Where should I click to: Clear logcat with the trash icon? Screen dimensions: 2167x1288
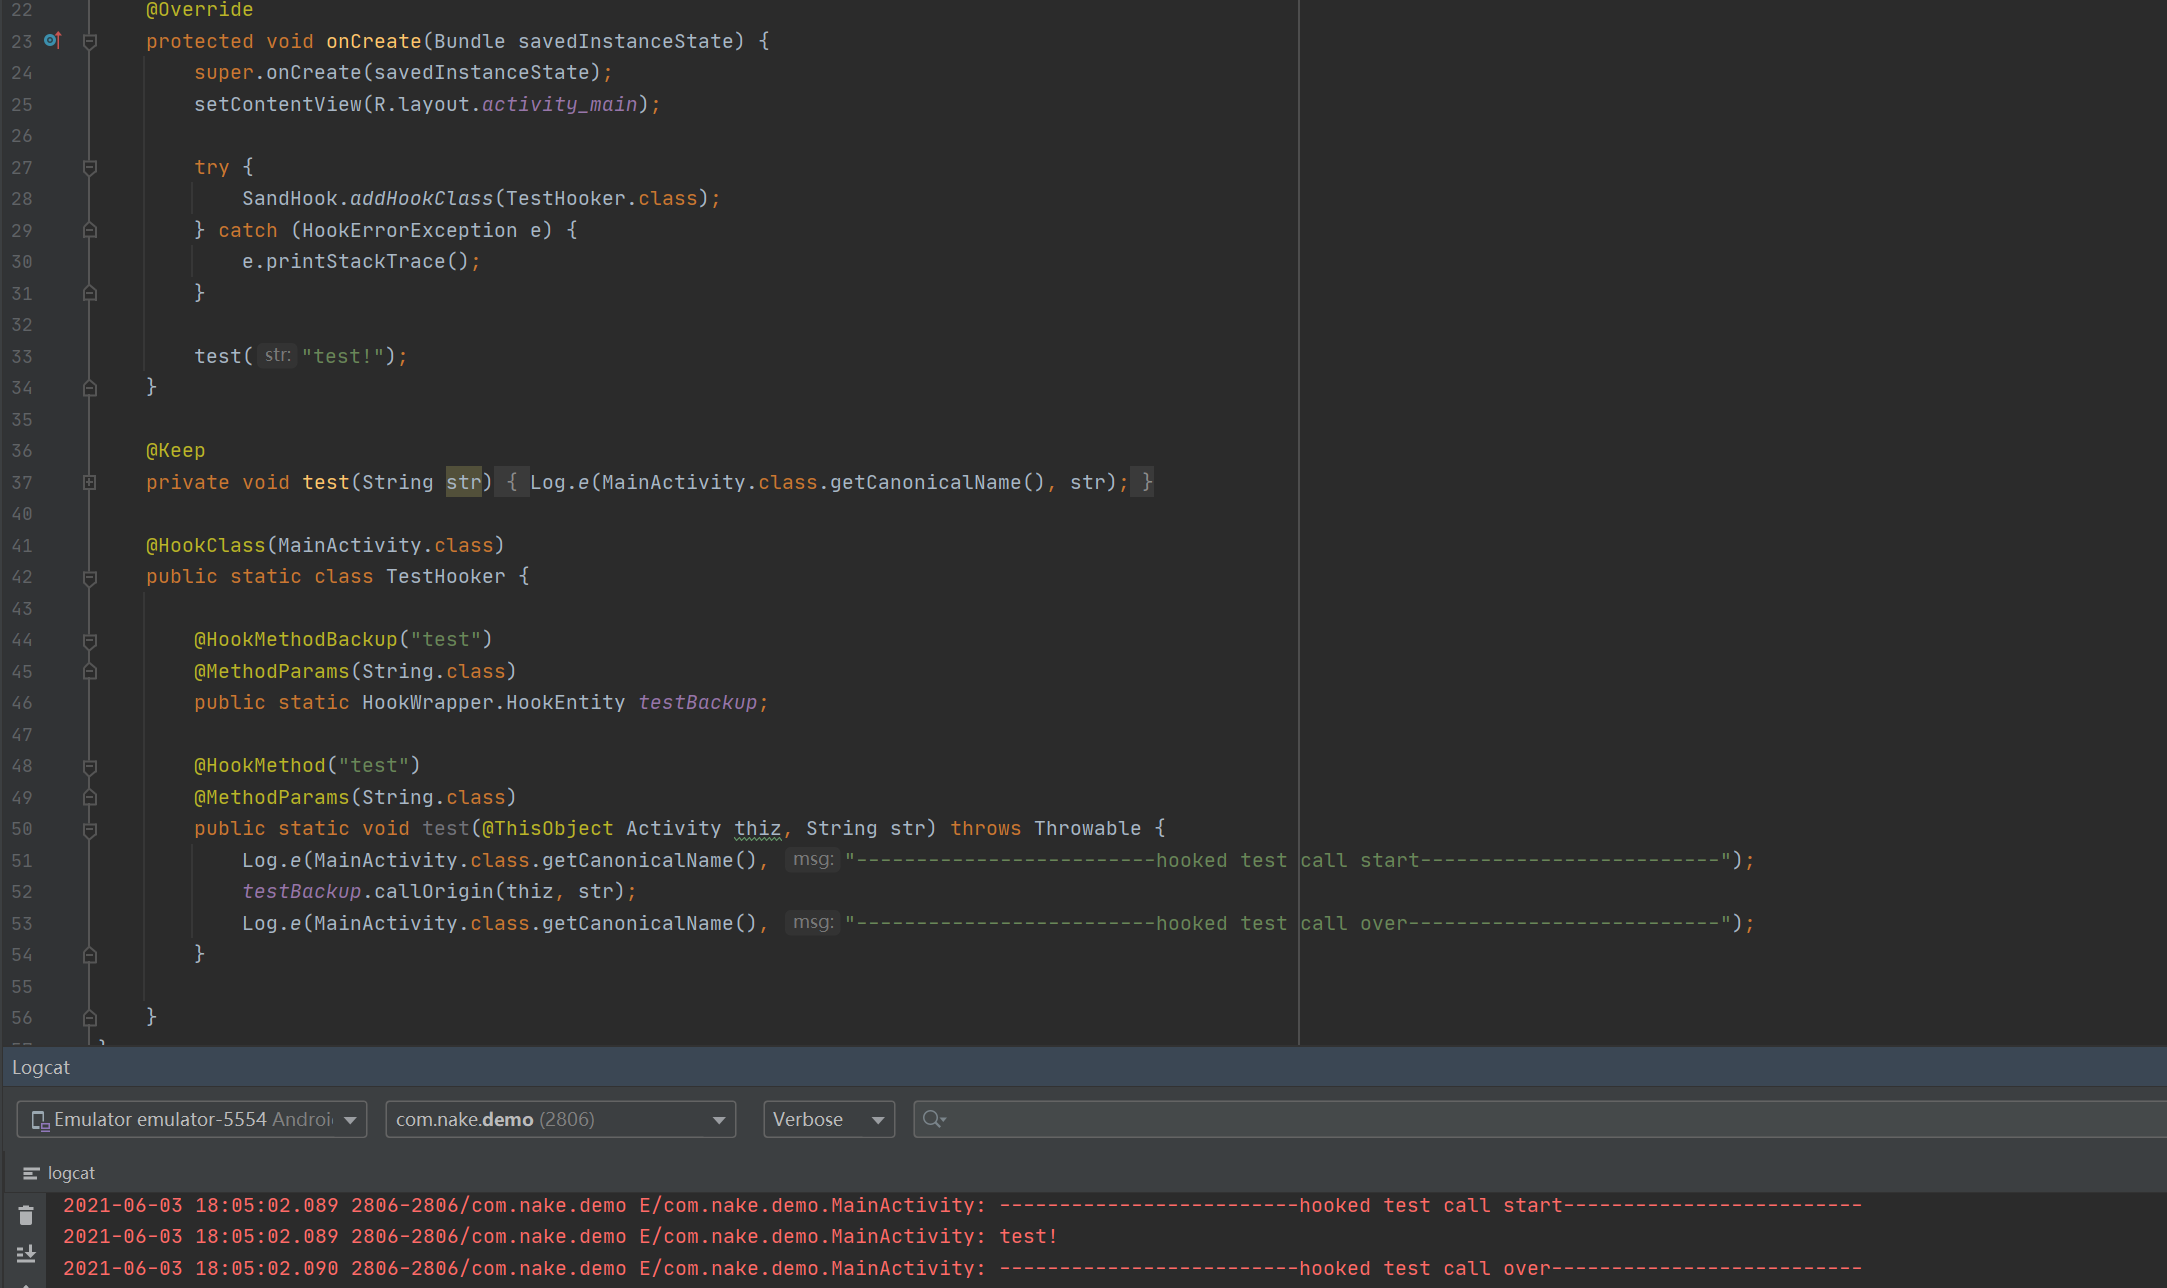coord(26,1216)
